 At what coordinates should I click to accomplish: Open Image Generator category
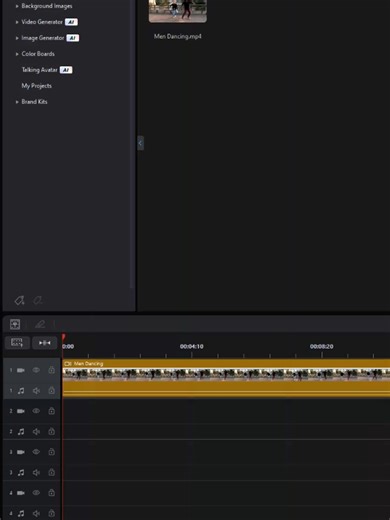point(43,38)
